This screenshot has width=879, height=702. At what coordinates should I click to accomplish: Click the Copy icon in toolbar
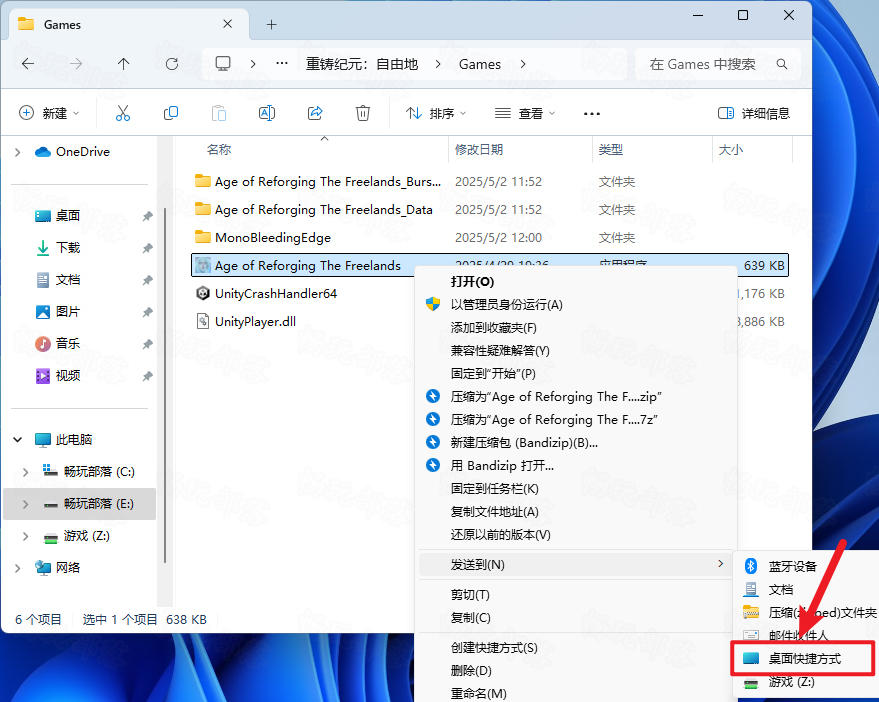171,113
